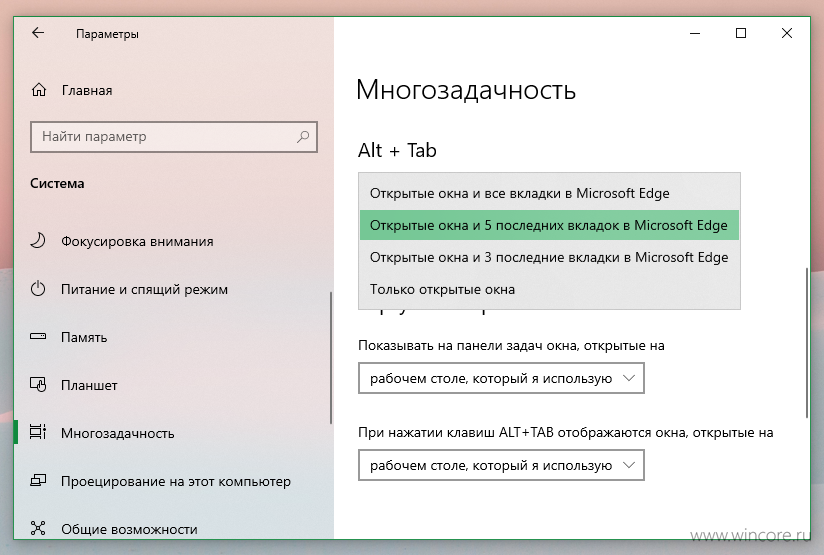Click the Питание и спящий режим power icon
The height and width of the screenshot is (555, 824).
click(38, 289)
